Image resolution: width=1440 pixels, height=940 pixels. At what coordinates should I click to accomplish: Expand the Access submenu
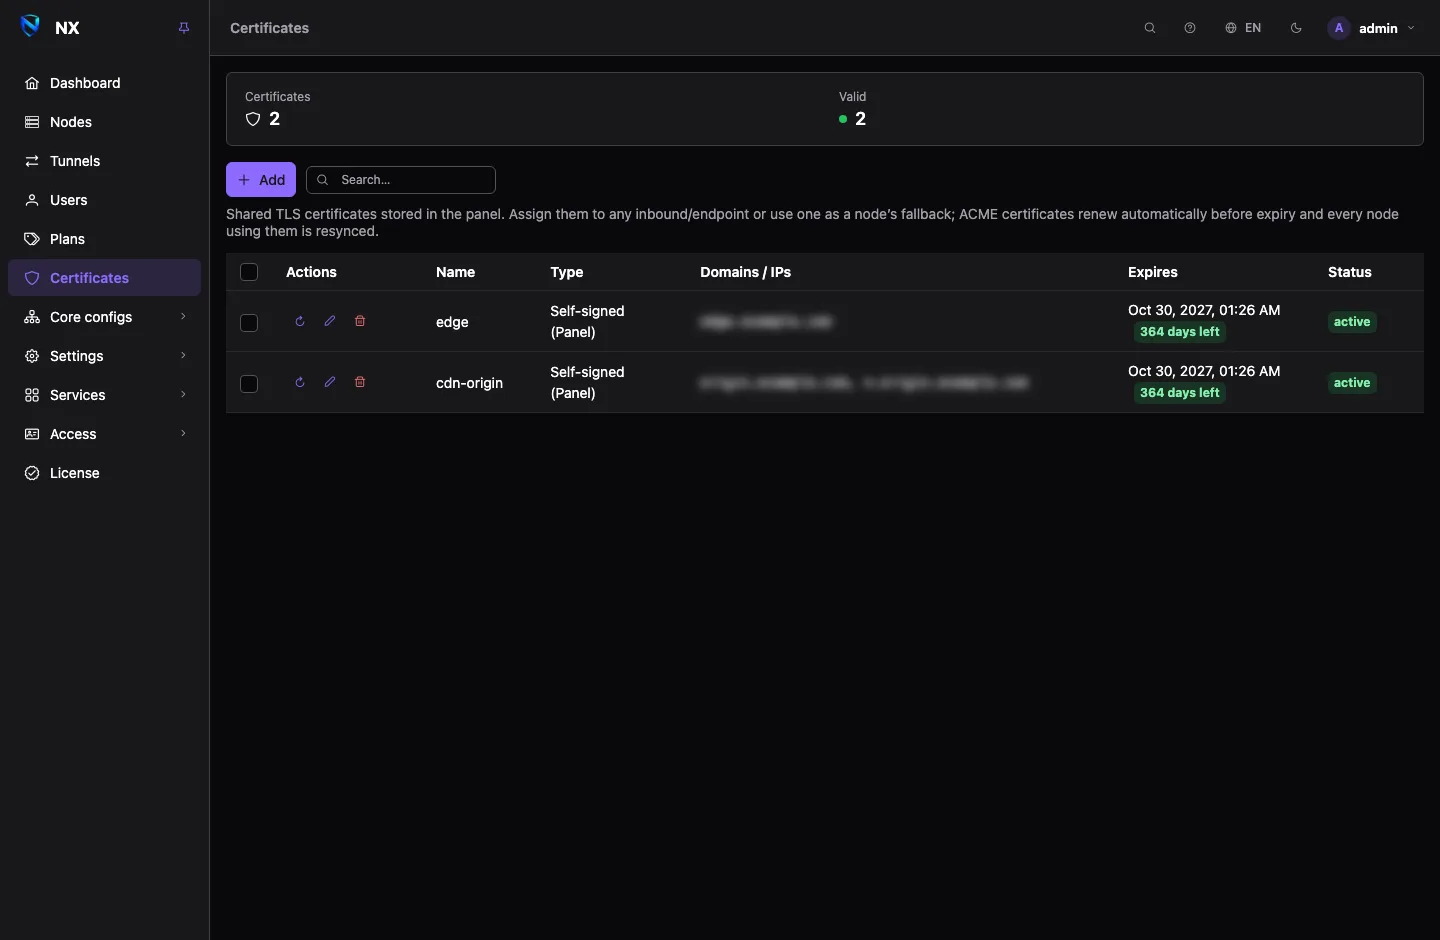point(105,434)
